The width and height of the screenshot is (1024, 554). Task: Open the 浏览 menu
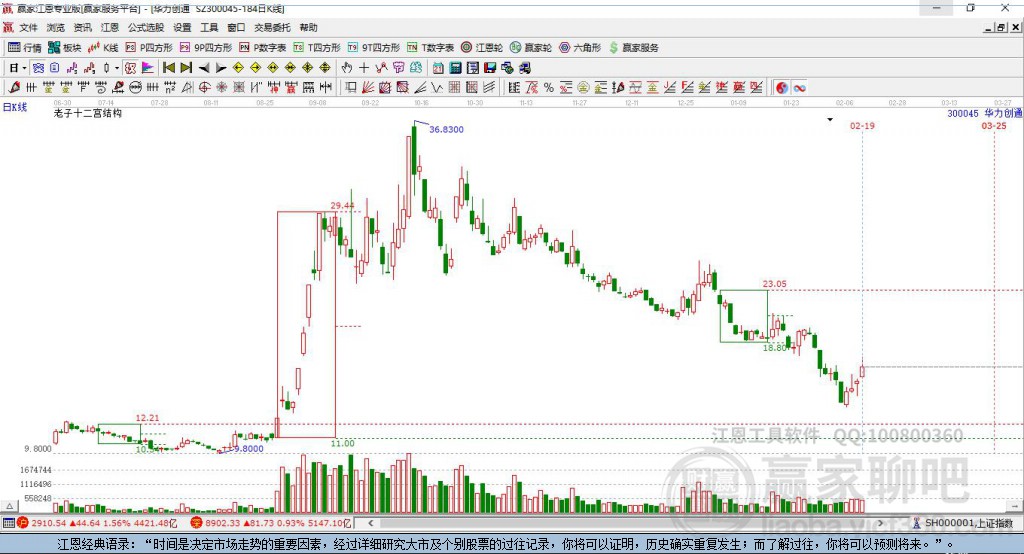[56, 27]
